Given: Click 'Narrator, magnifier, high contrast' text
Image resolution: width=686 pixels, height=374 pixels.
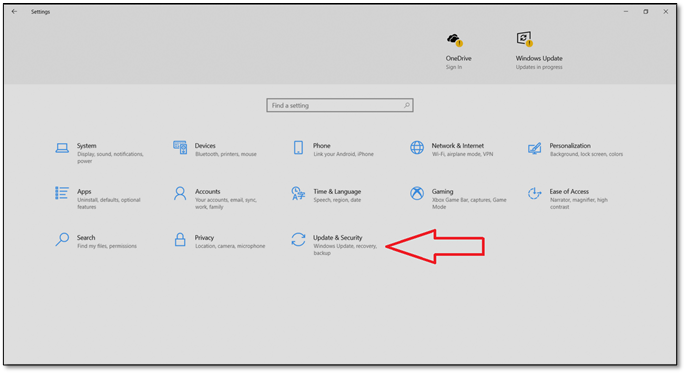Looking at the screenshot, I should [579, 203].
